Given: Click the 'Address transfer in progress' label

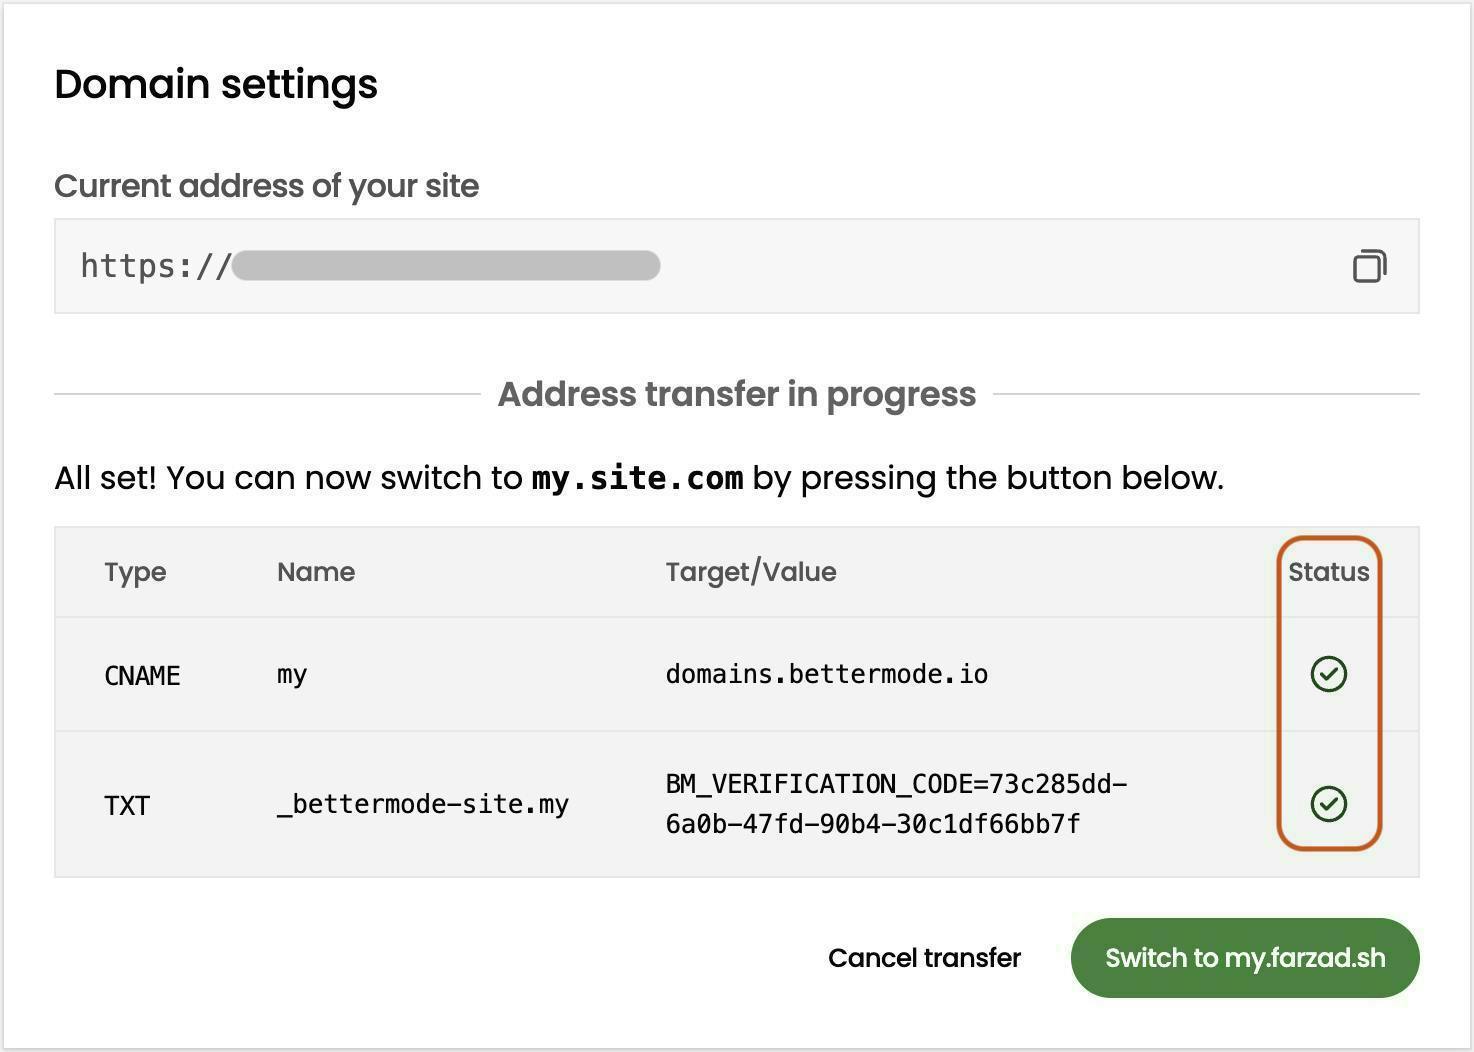Looking at the screenshot, I should click(736, 394).
